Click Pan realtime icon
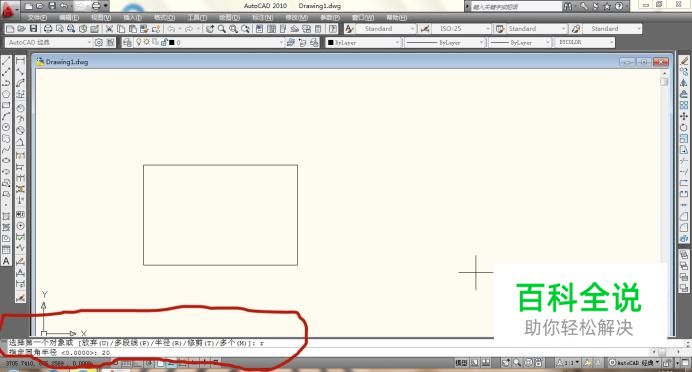The image size is (692, 372). [210, 29]
